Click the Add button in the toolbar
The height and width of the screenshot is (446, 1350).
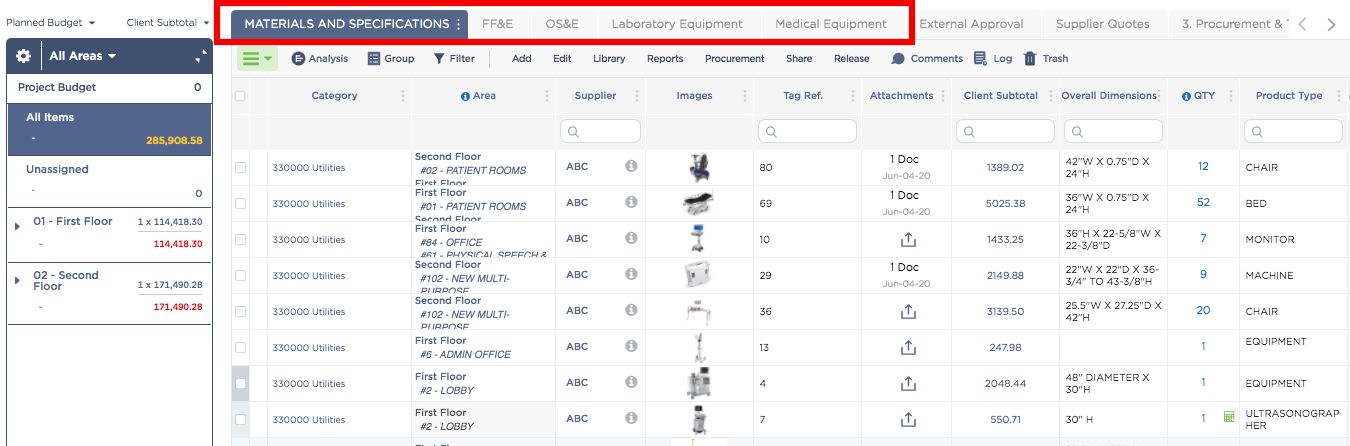coord(522,59)
